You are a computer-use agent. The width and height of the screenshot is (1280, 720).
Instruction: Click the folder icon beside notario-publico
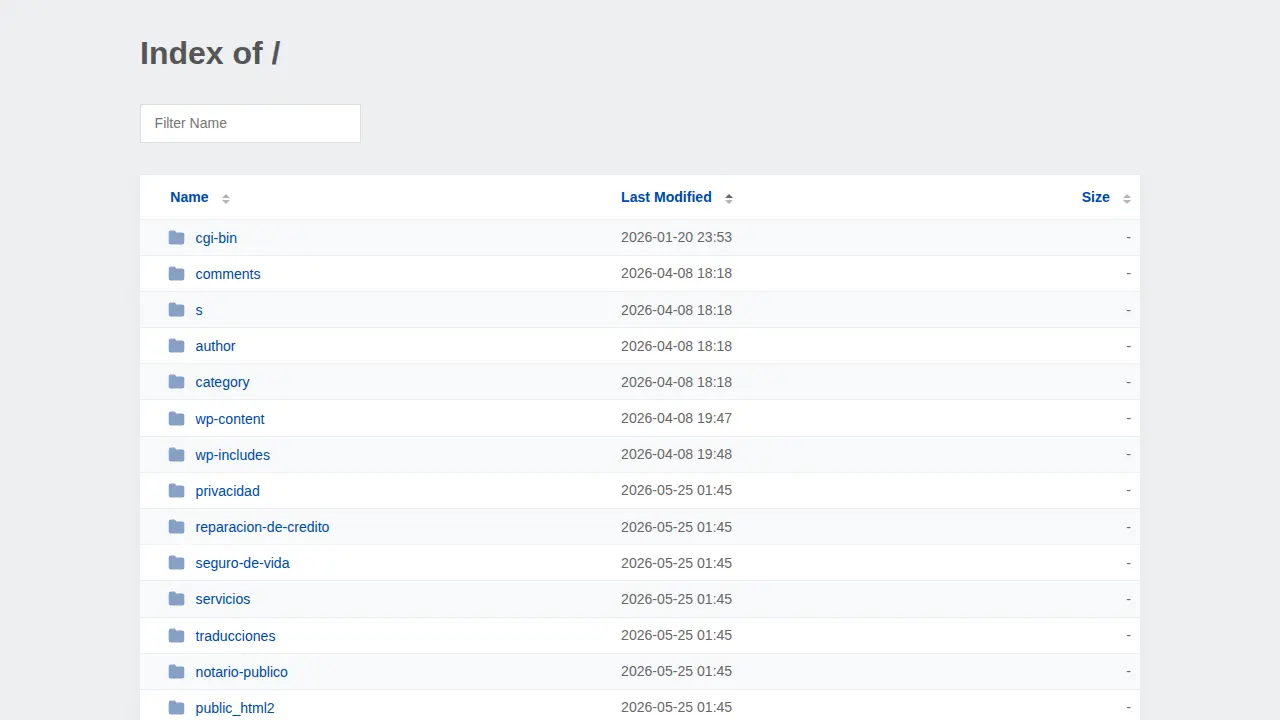tap(177, 671)
